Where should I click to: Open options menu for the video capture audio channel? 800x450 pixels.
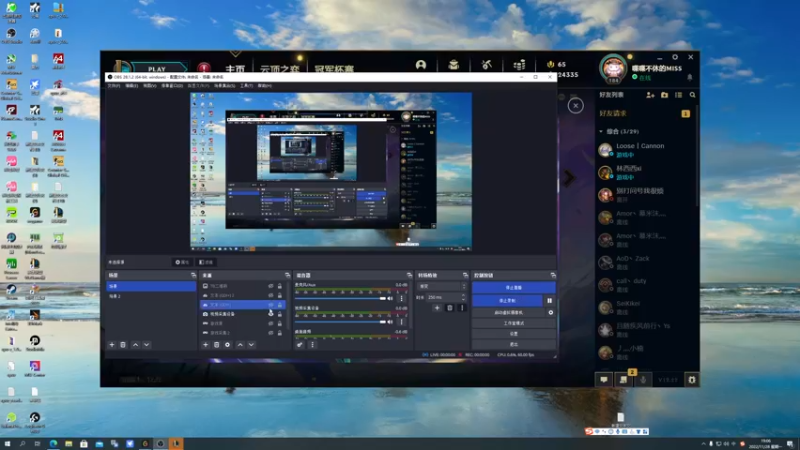coord(402,322)
